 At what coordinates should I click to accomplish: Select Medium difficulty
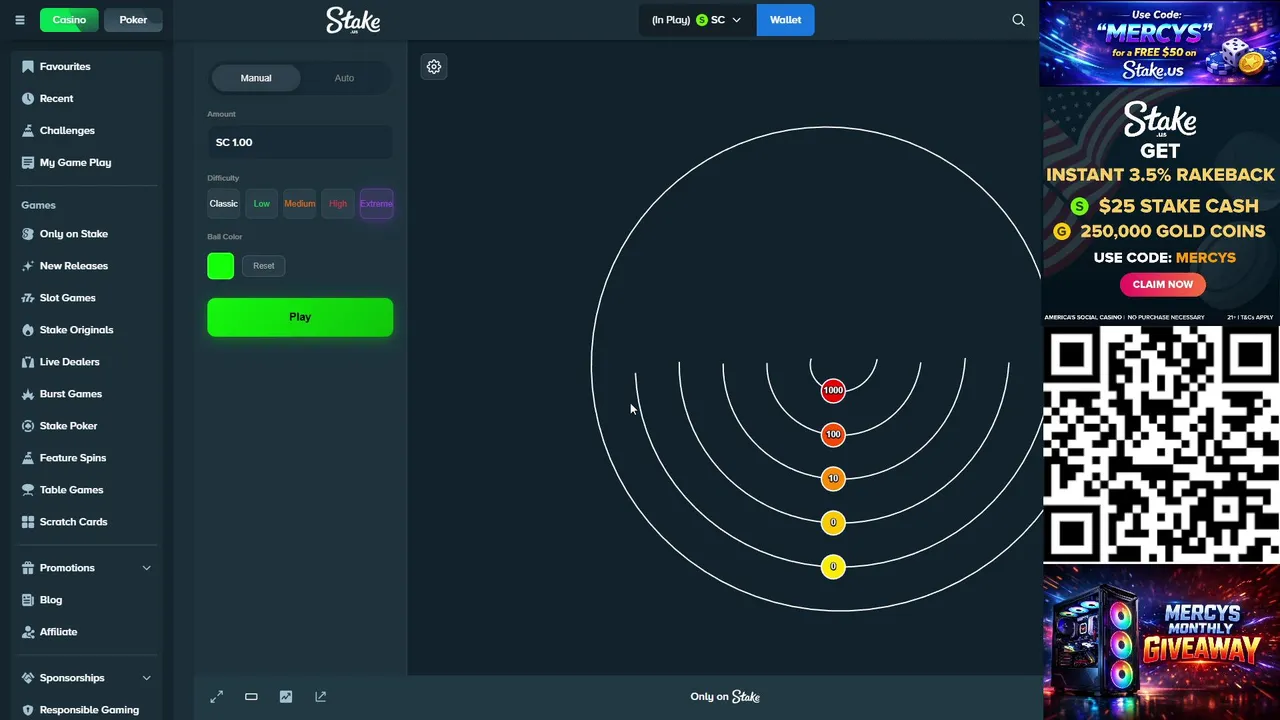tap(300, 204)
